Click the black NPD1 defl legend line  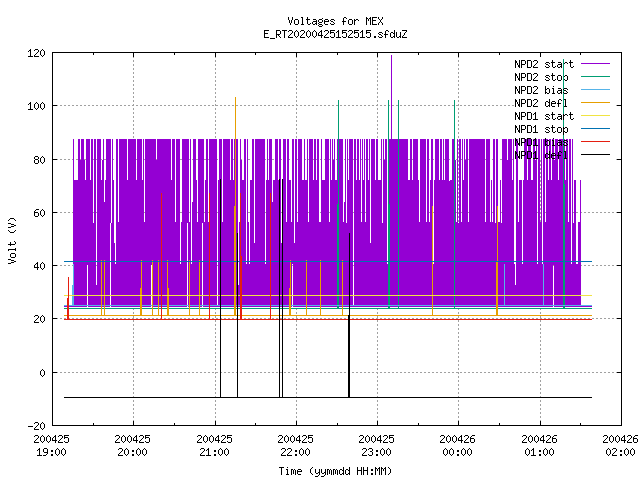595,155
